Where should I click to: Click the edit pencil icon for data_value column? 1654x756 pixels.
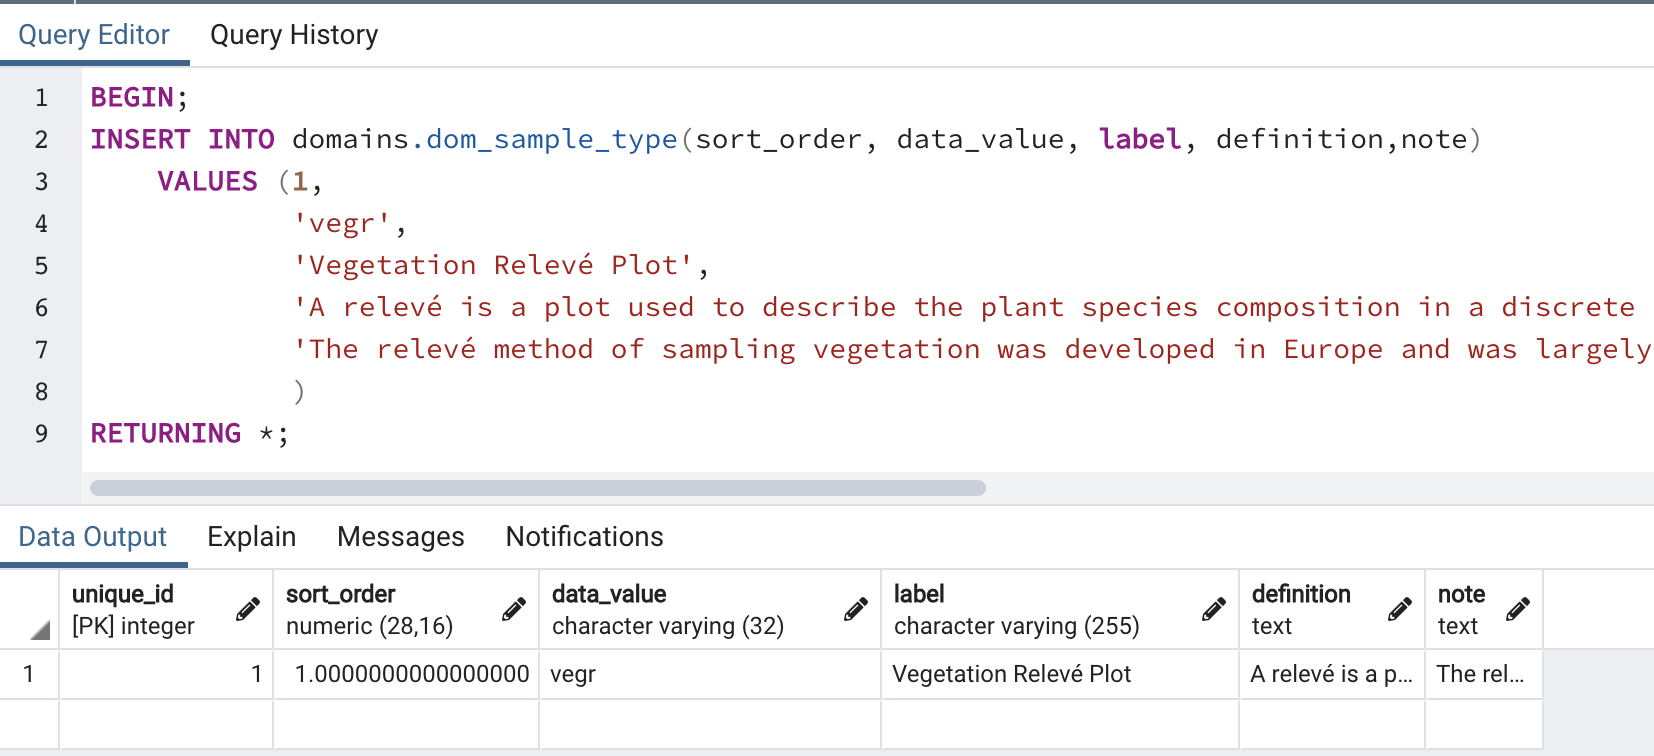856,609
